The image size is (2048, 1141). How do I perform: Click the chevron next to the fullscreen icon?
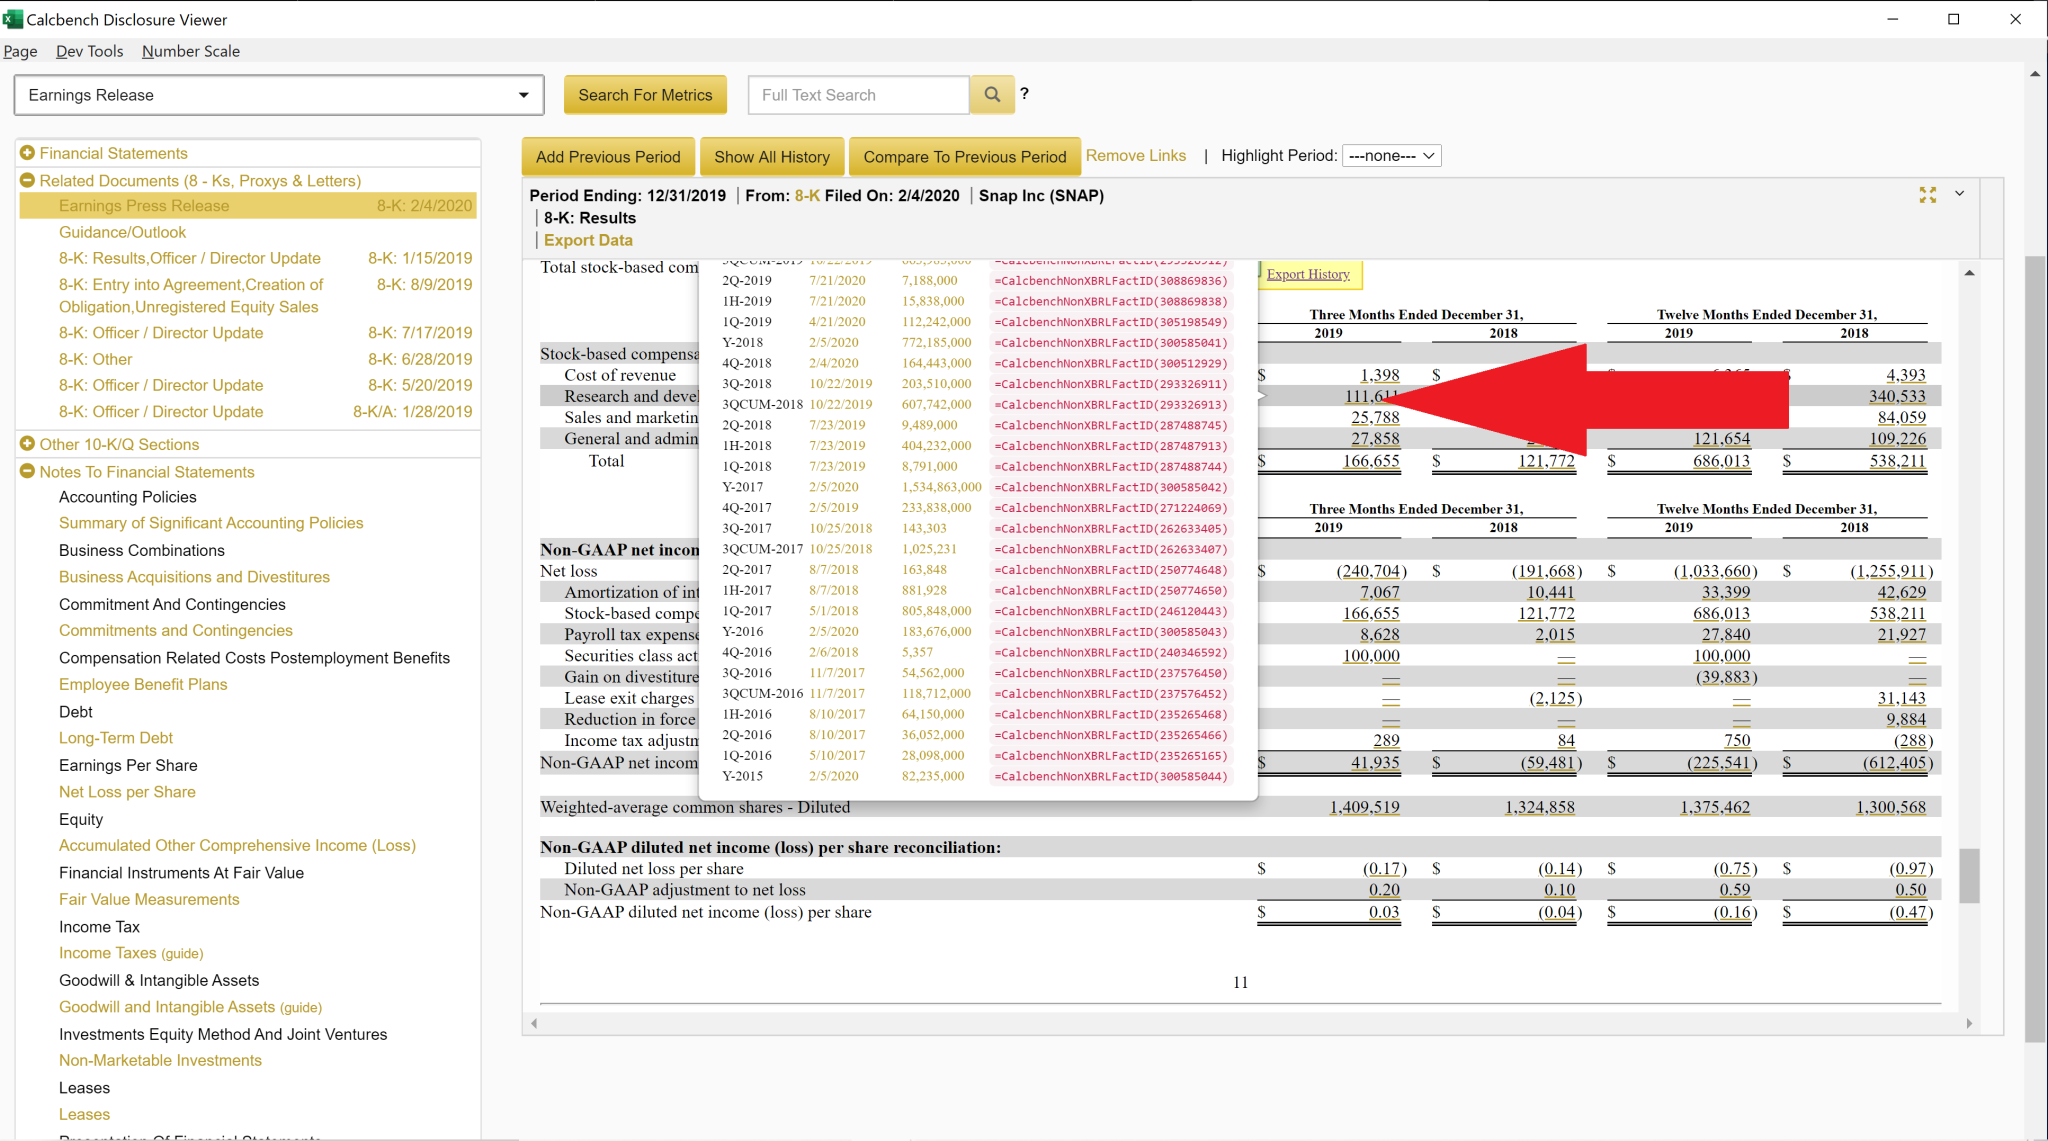[1960, 194]
